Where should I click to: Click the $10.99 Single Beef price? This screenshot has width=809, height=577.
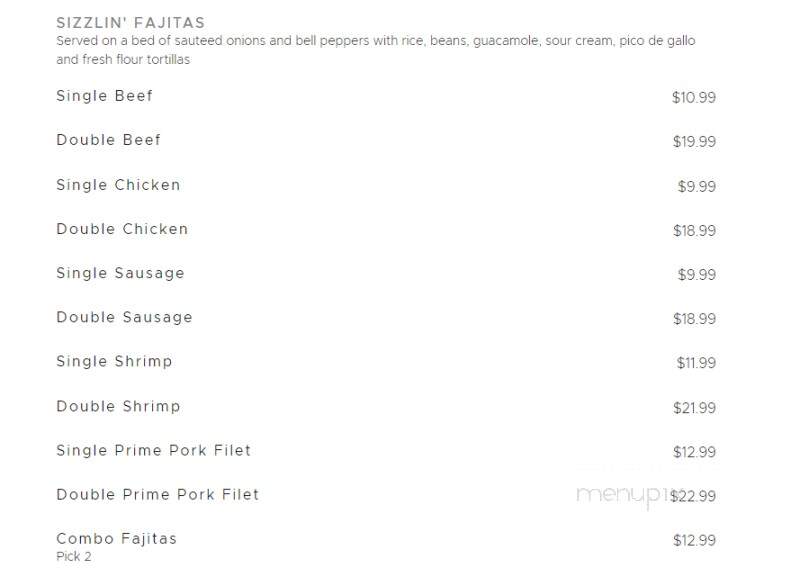coord(693,97)
